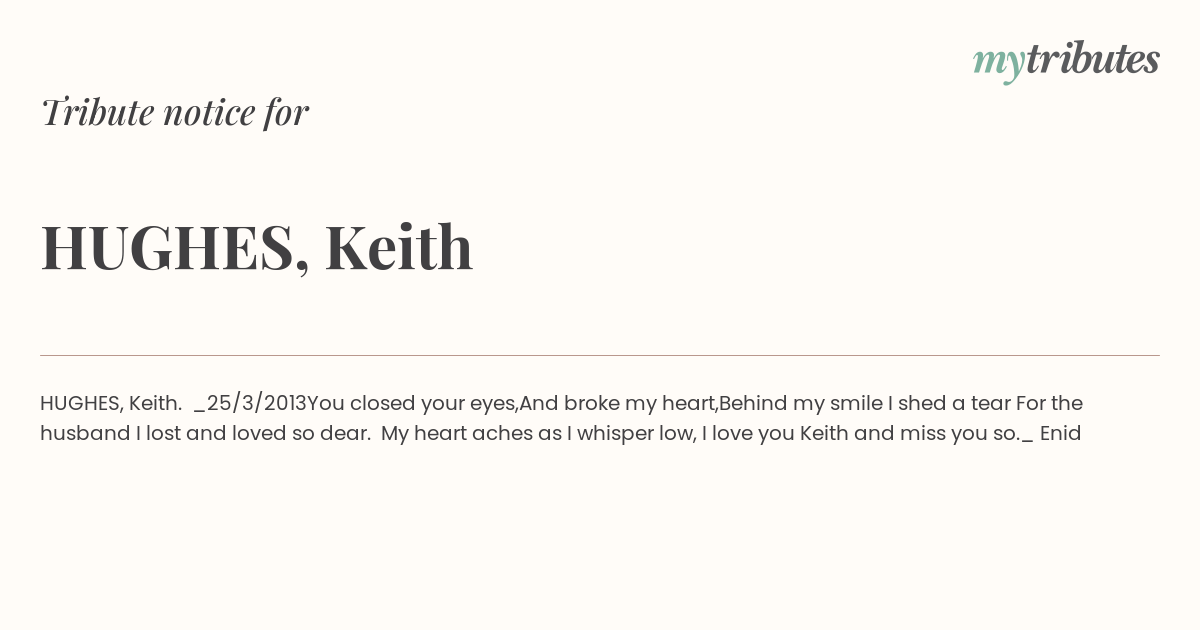Viewport: 1200px width, 630px height.
Task: Click the first name 'Keith' in large title
Action: (x=398, y=247)
